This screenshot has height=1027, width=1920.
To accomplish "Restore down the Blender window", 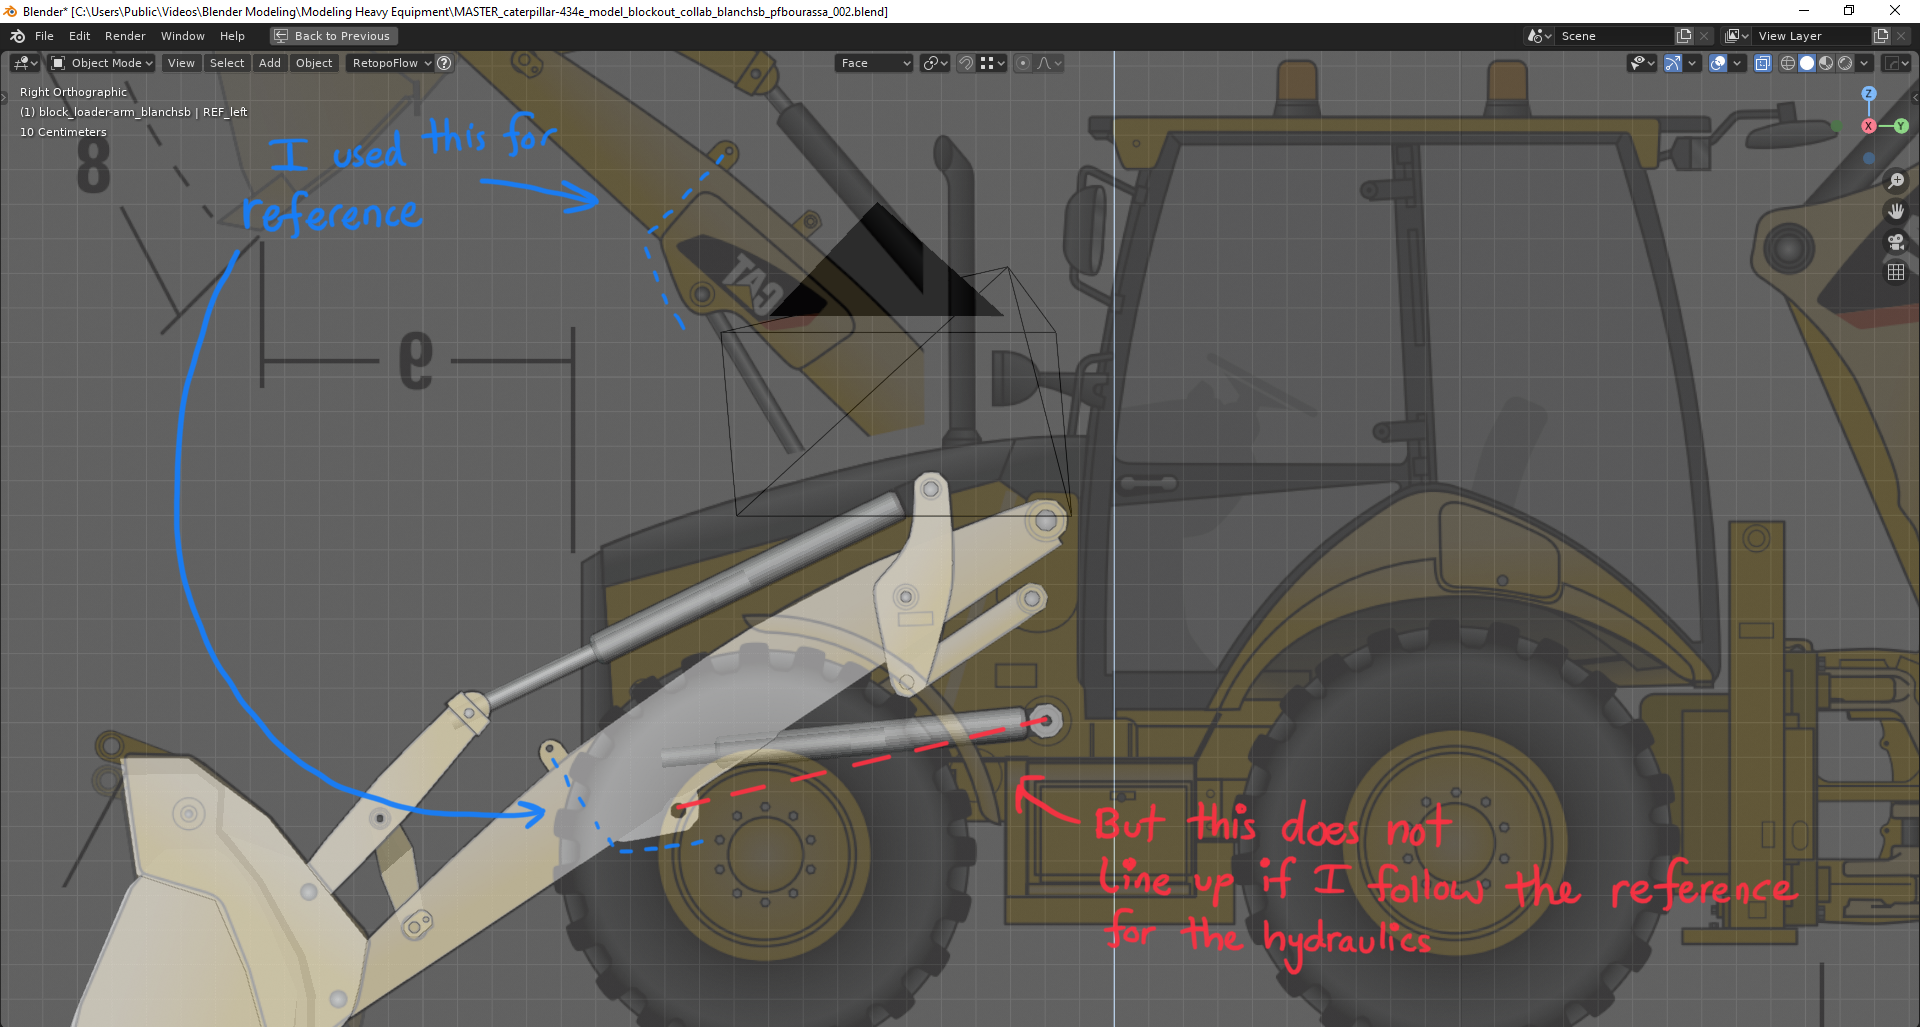I will coord(1849,11).
